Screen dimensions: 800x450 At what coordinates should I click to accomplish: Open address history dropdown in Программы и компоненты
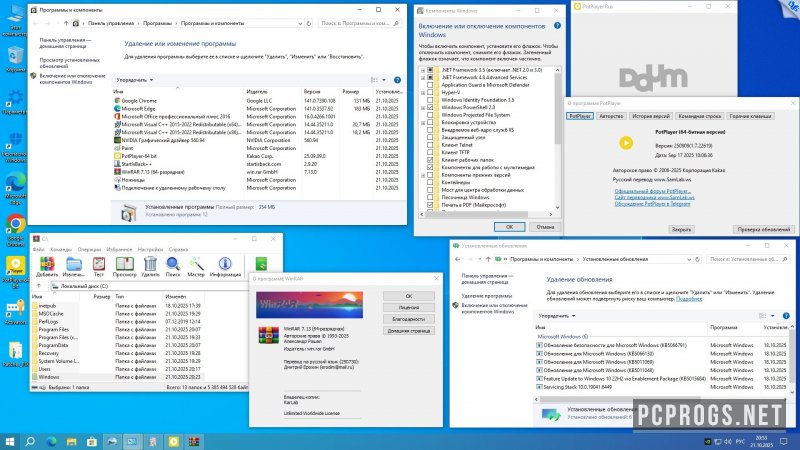tap(300, 23)
